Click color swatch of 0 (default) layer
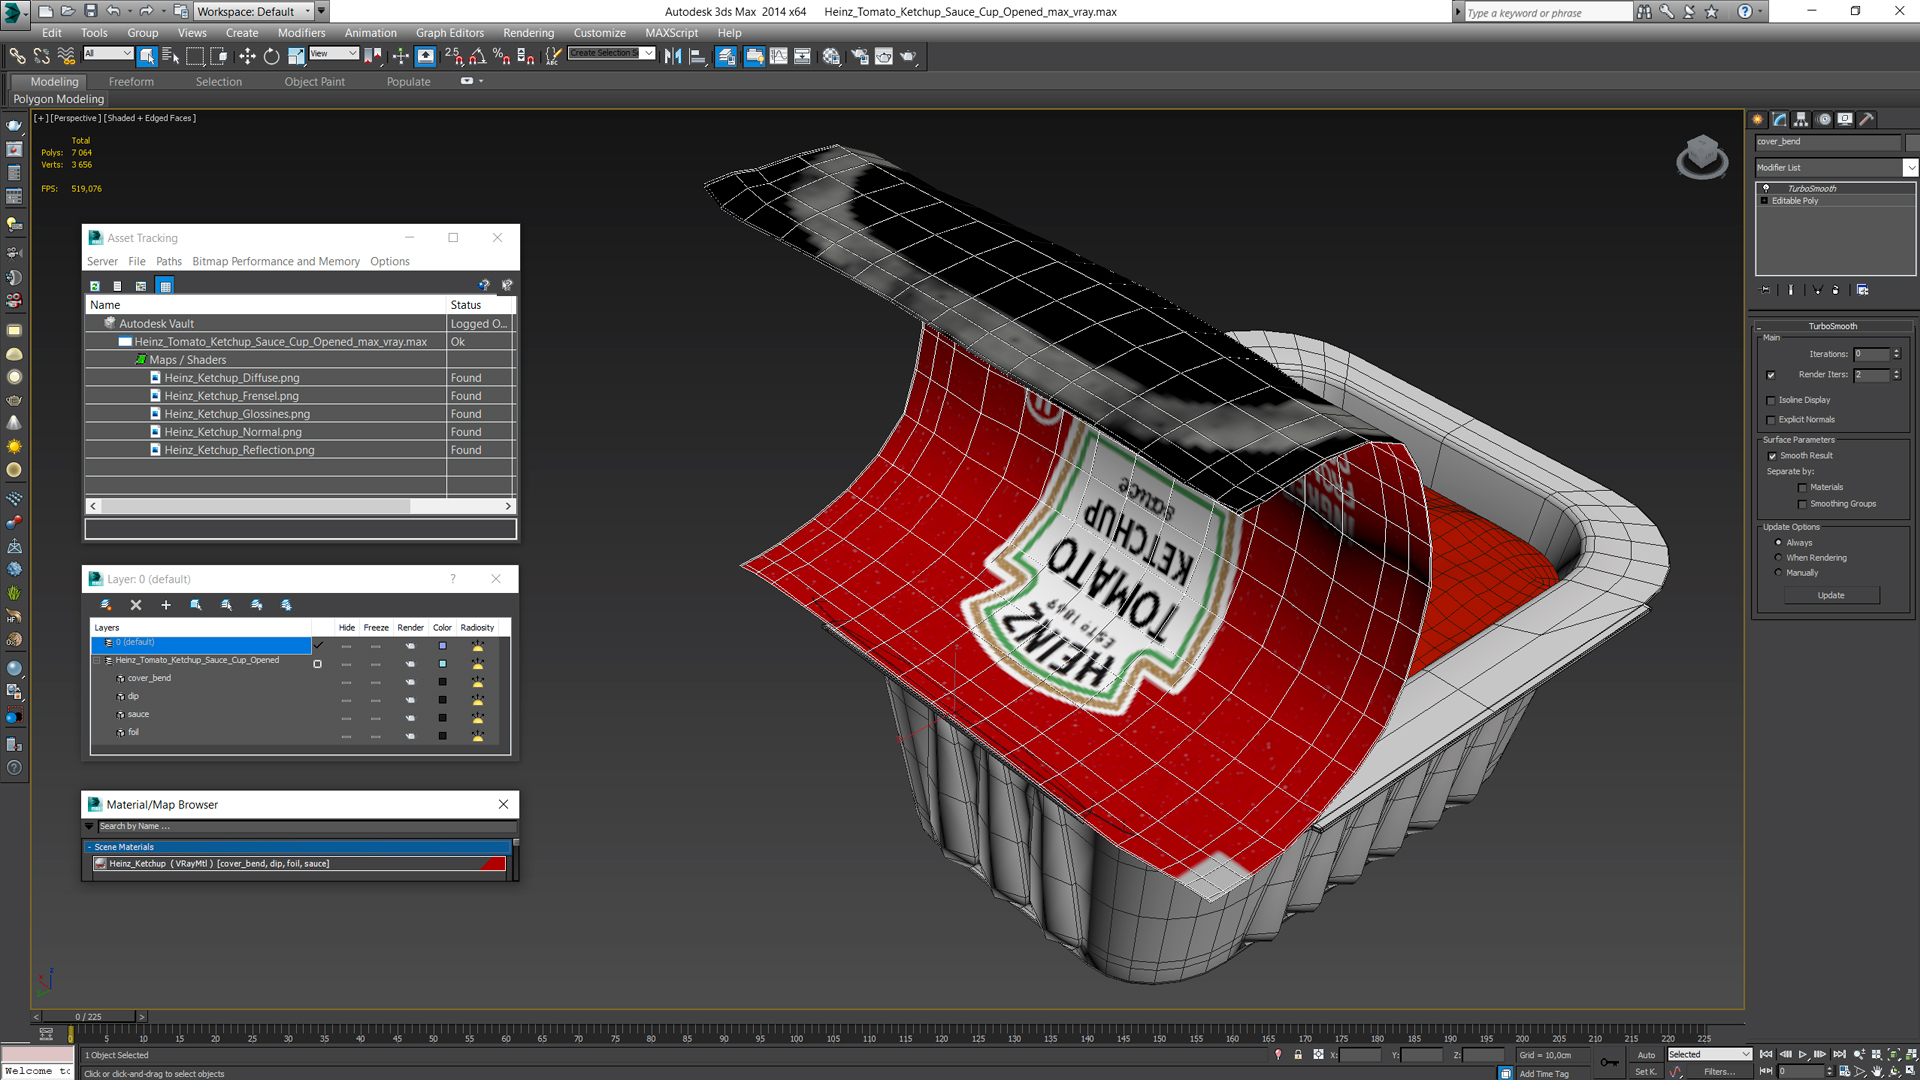 pos(442,646)
